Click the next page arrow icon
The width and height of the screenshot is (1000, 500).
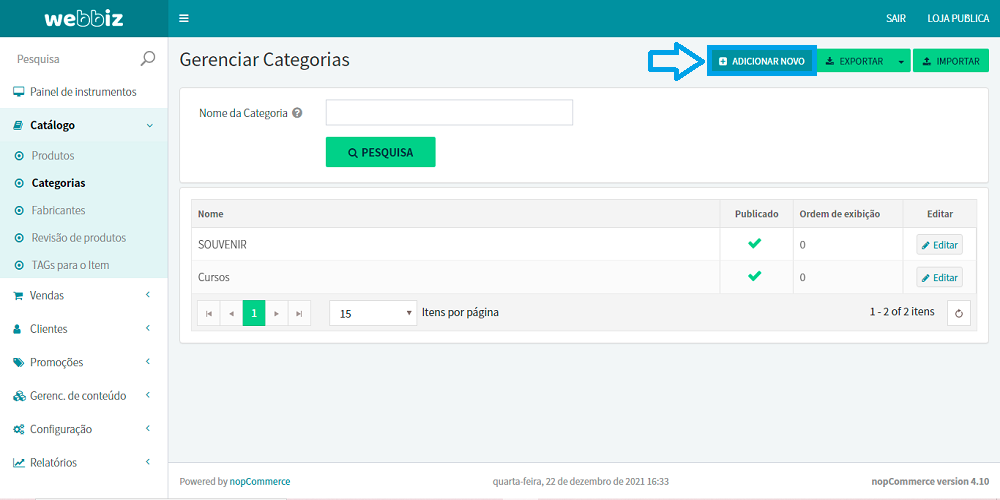coord(277,313)
